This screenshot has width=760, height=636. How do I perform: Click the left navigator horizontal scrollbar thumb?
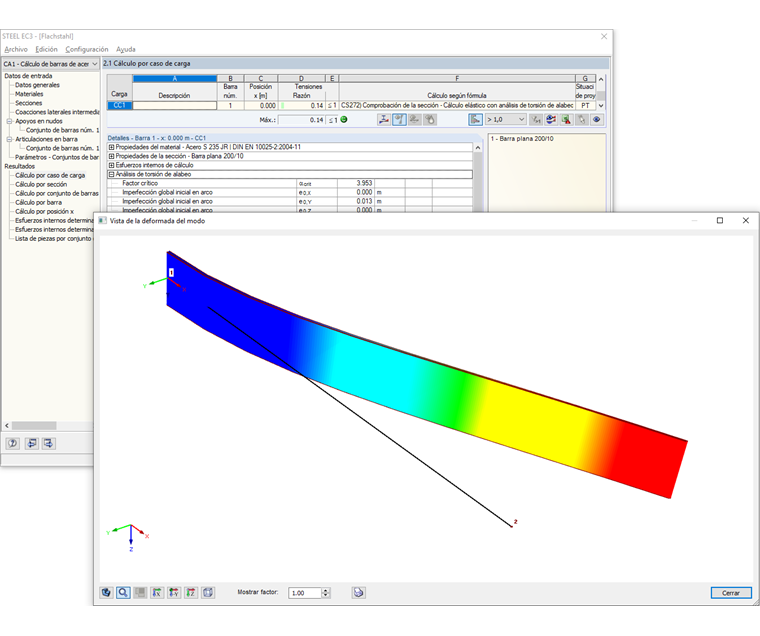click(x=34, y=426)
